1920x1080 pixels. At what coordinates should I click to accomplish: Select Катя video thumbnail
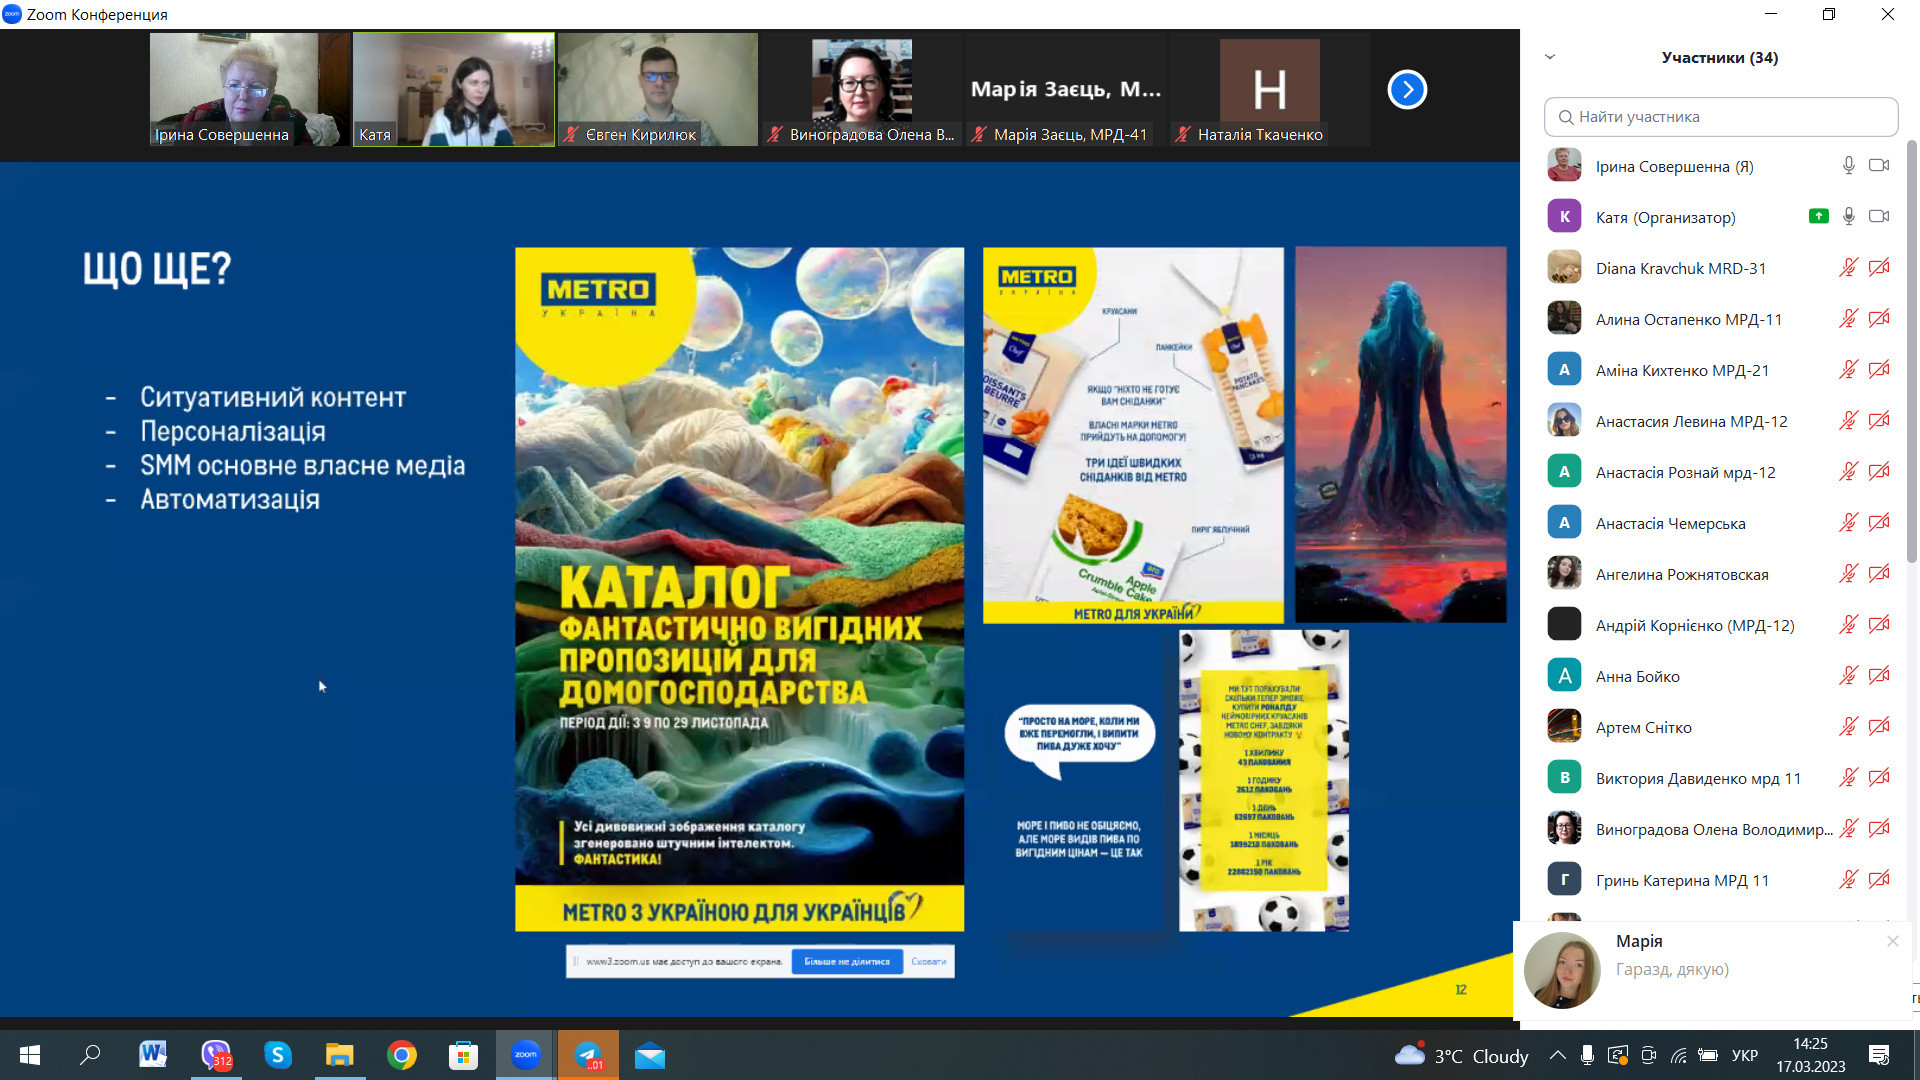(454, 90)
